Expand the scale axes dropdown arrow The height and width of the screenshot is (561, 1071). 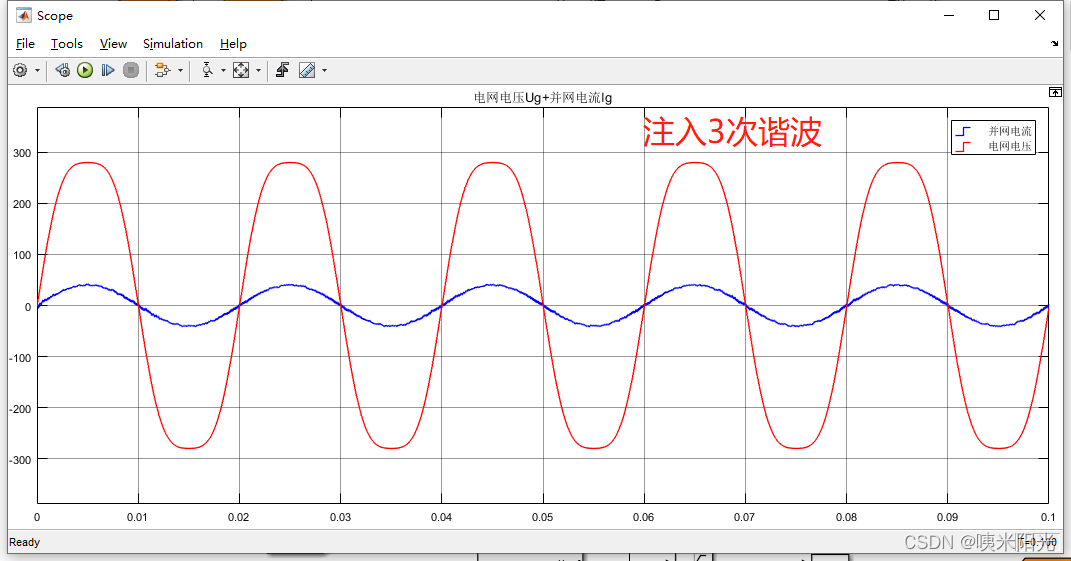[258, 70]
